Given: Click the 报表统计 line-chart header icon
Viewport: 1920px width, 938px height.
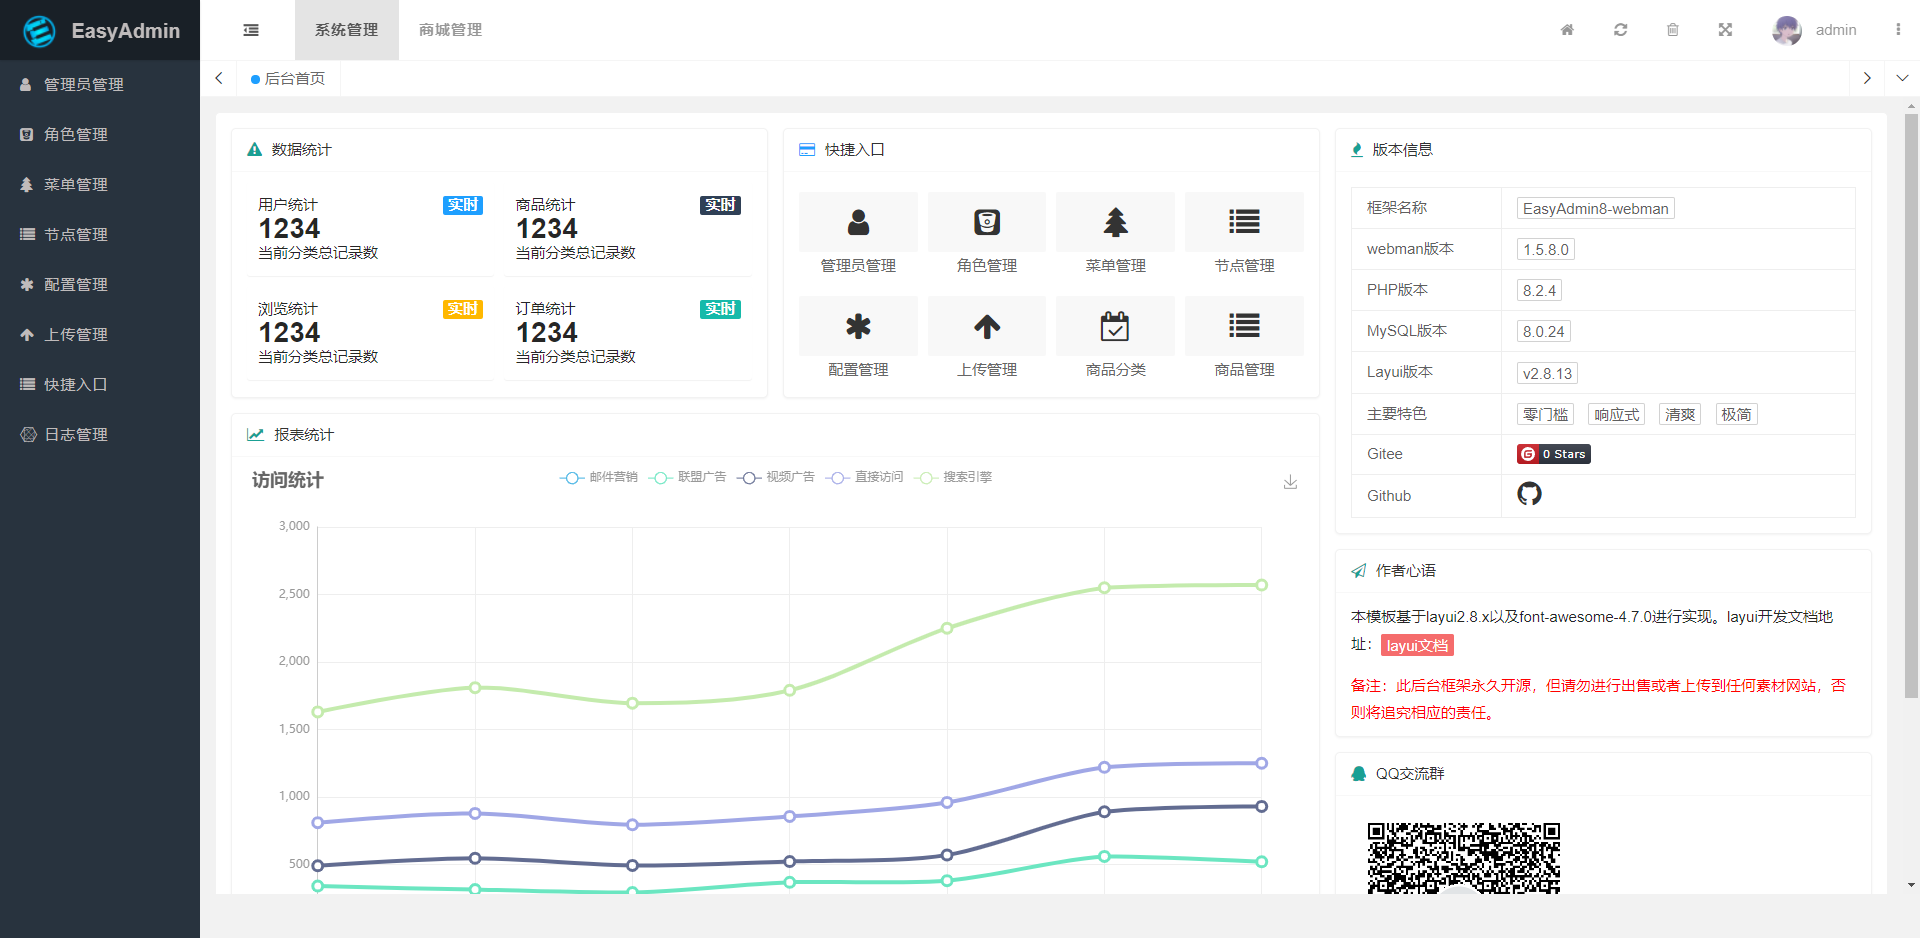Looking at the screenshot, I should [256, 435].
